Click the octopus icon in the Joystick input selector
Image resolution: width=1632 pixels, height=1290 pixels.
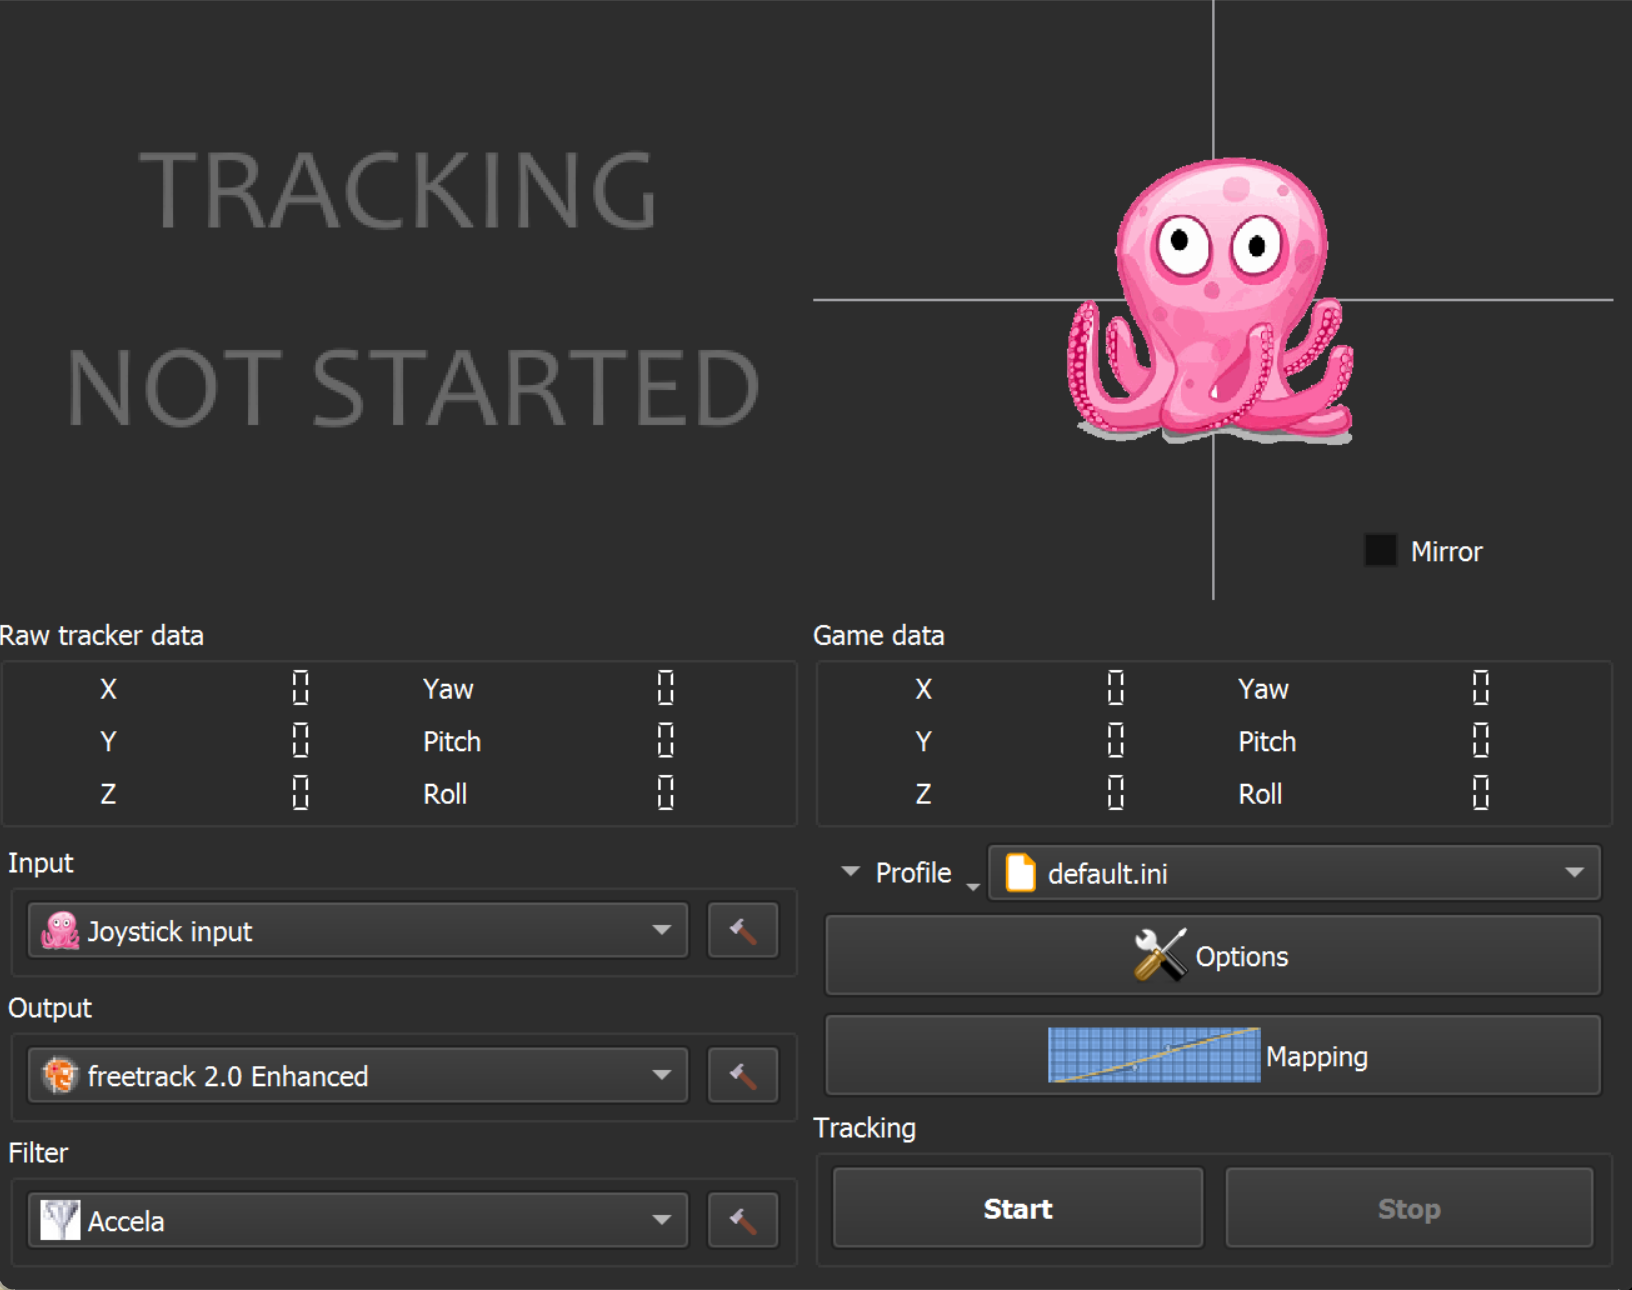click(59, 930)
